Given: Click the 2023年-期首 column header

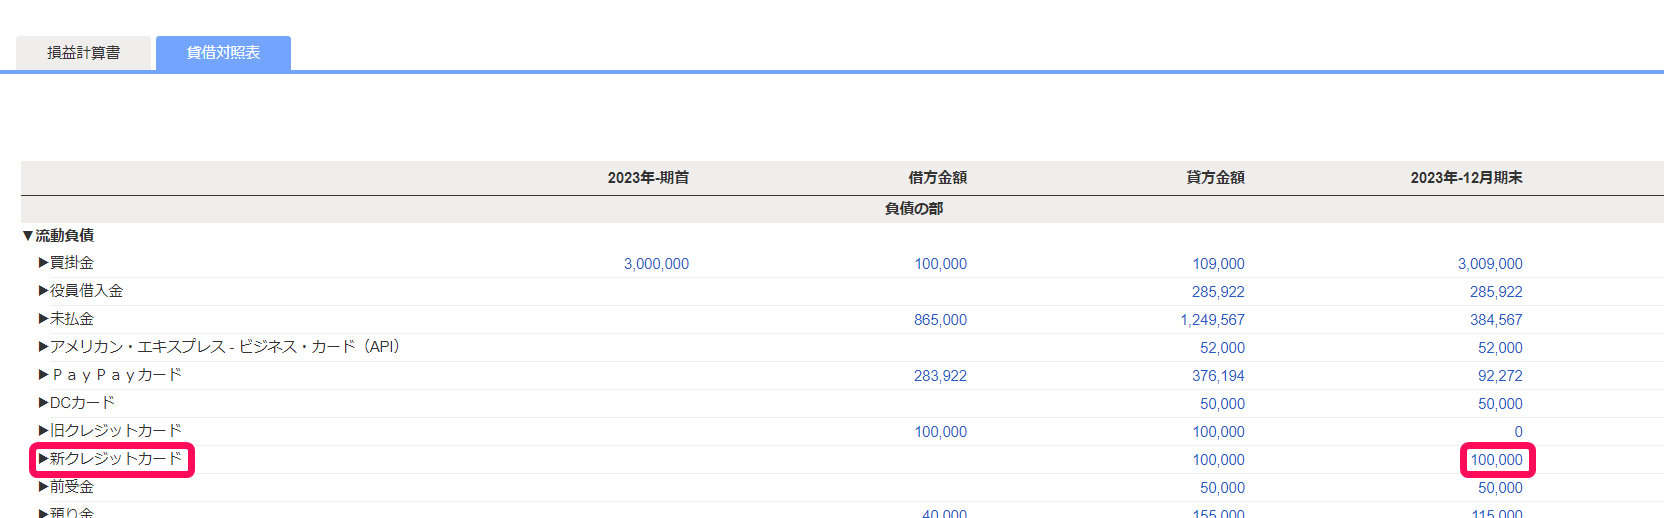Looking at the screenshot, I should pyautogui.click(x=648, y=178).
